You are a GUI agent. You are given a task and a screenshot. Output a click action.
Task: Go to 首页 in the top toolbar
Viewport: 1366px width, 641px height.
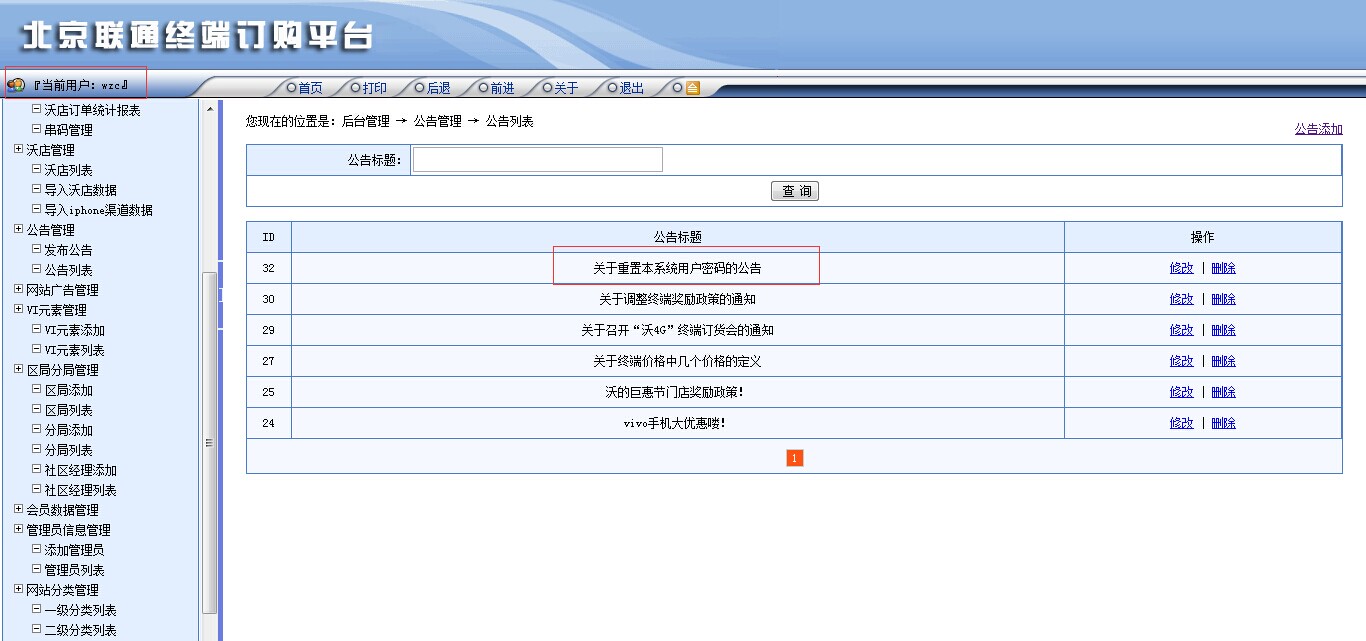(x=310, y=88)
